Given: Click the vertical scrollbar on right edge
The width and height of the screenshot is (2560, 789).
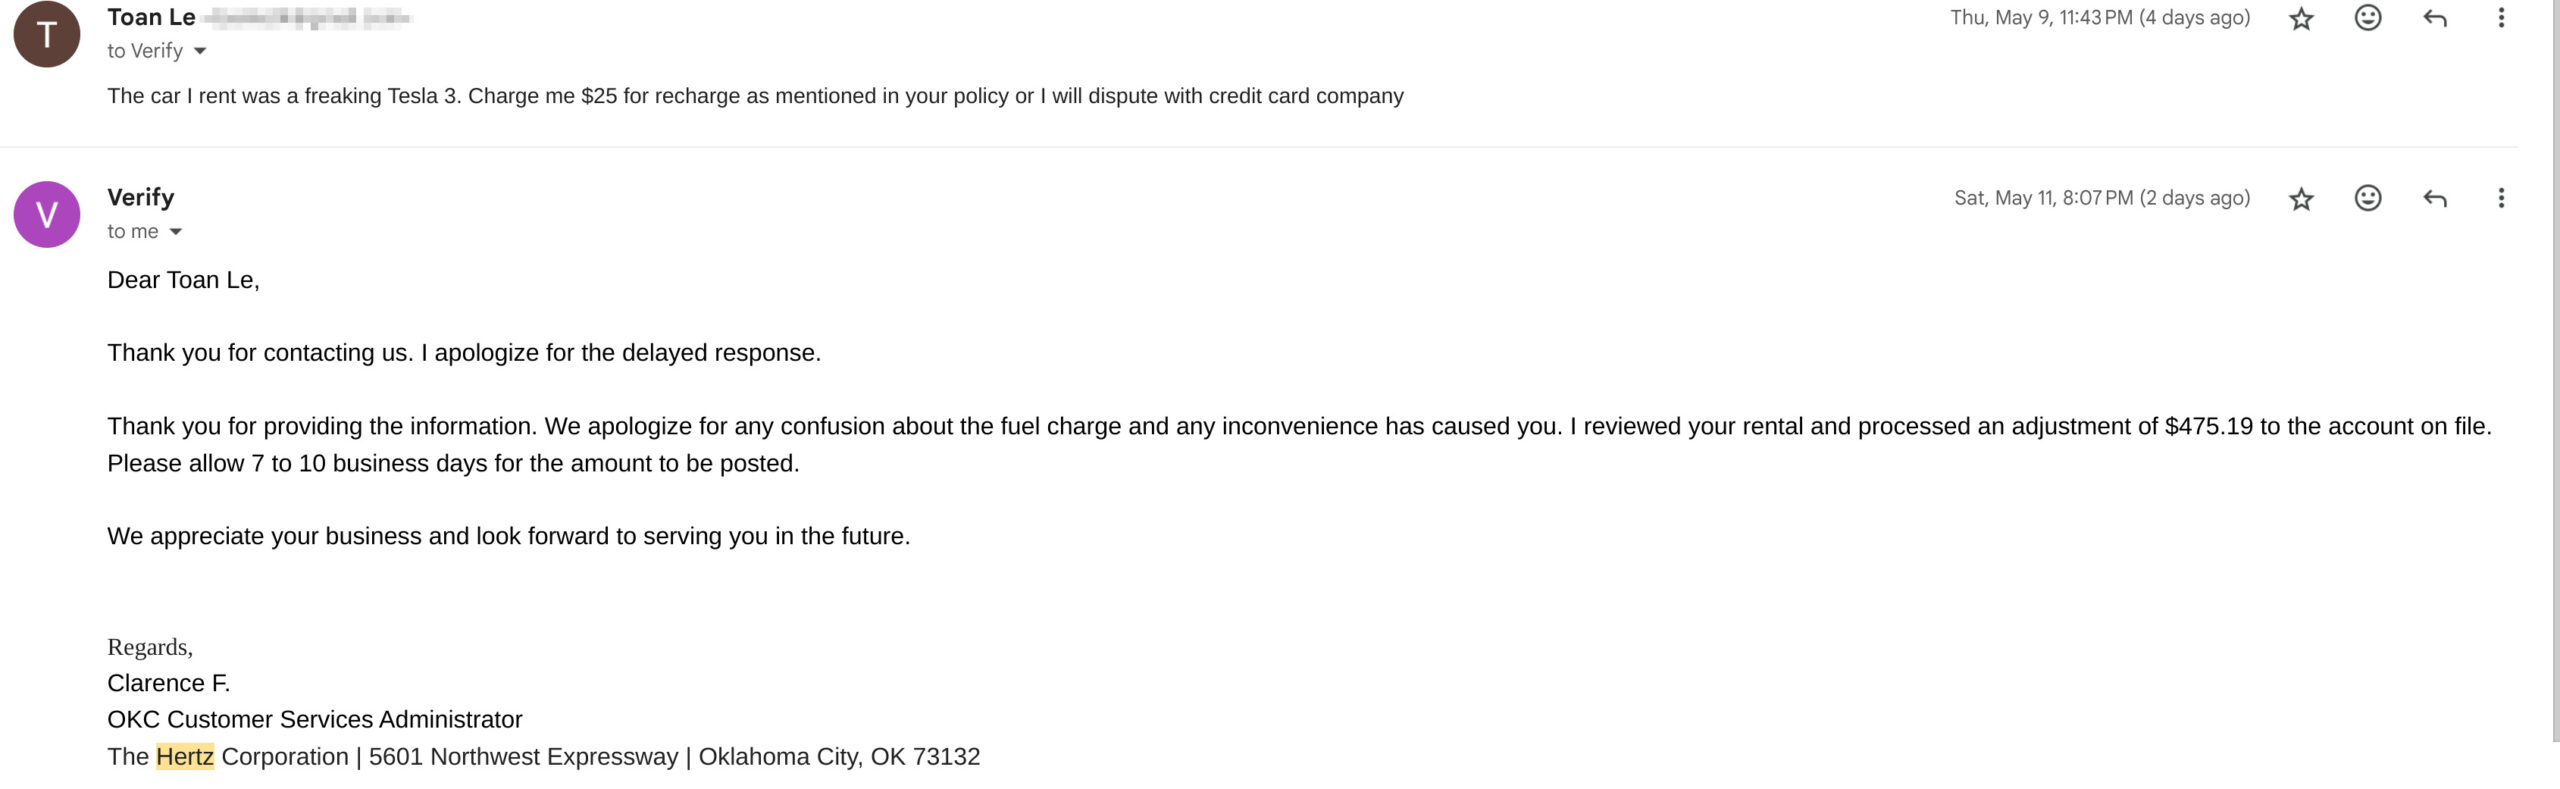Looking at the screenshot, I should (x=2555, y=370).
